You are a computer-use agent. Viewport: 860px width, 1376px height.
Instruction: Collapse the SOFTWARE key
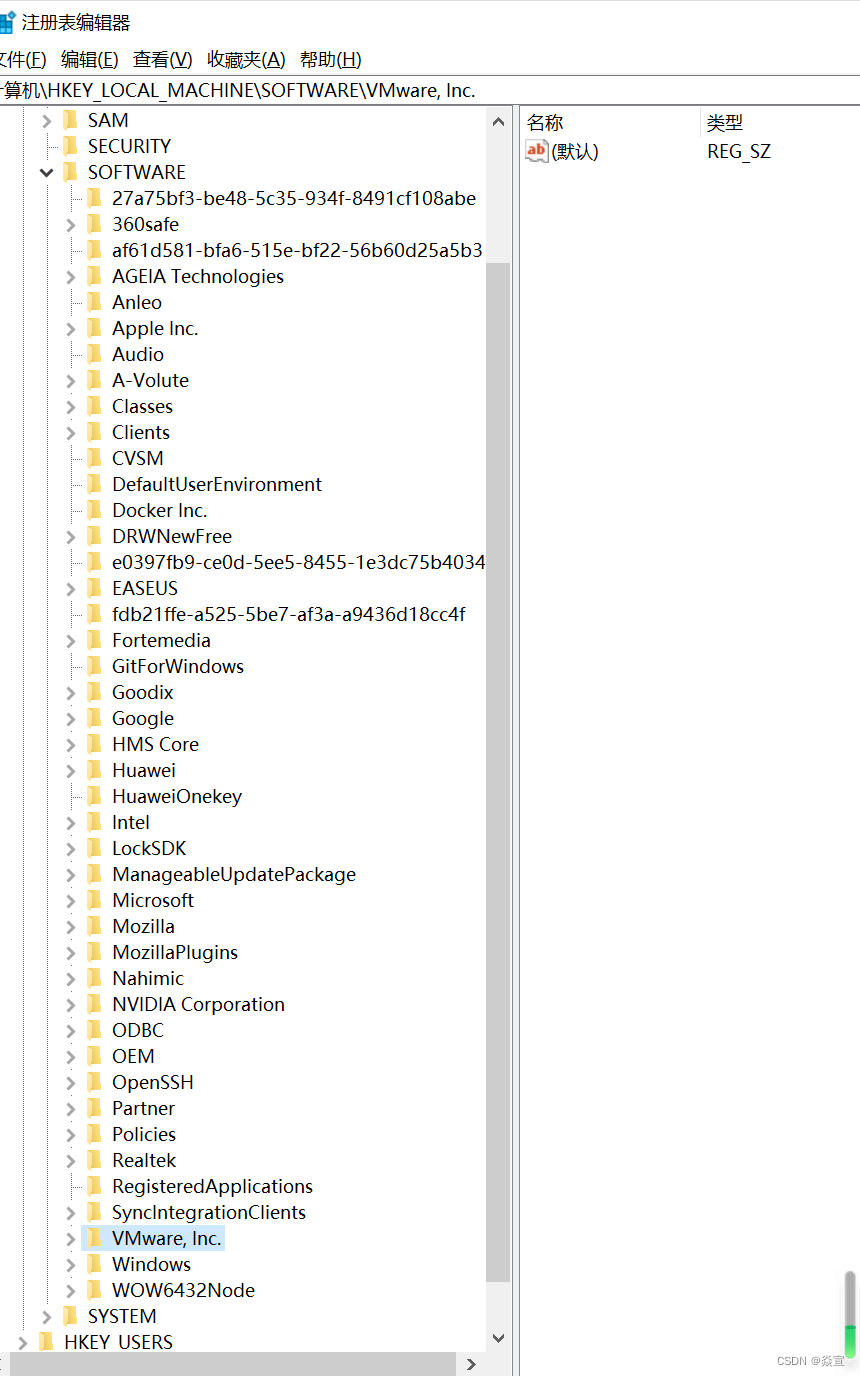coord(46,172)
